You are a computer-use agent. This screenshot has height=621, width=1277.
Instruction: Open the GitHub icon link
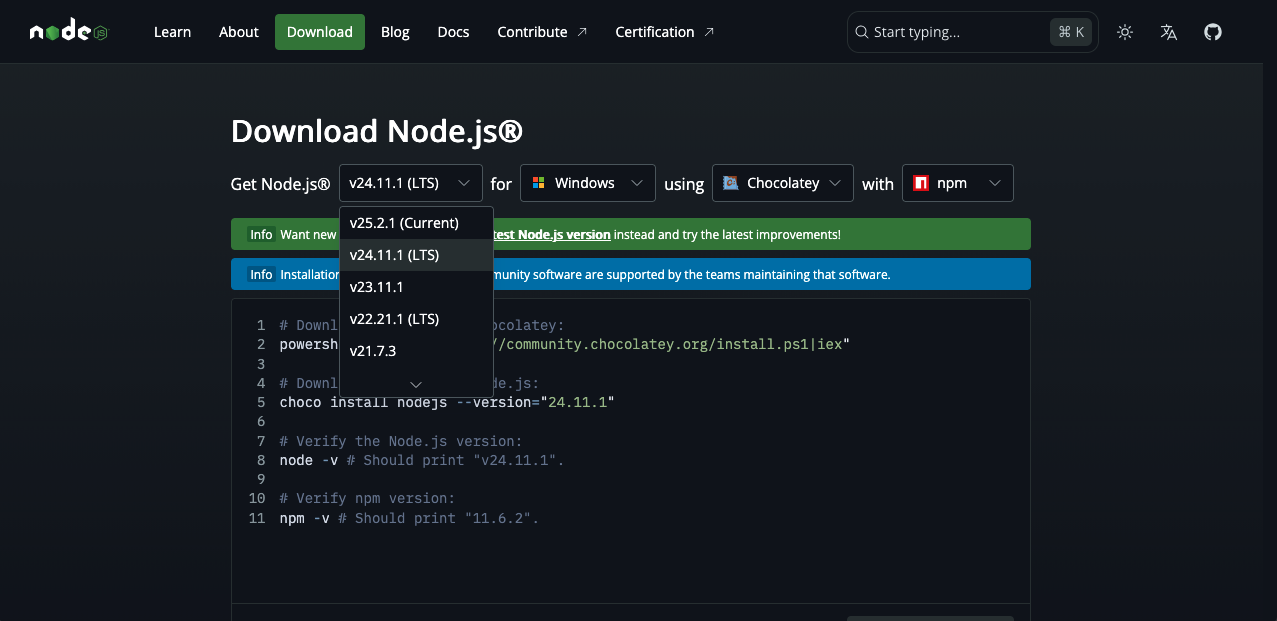[x=1213, y=32]
